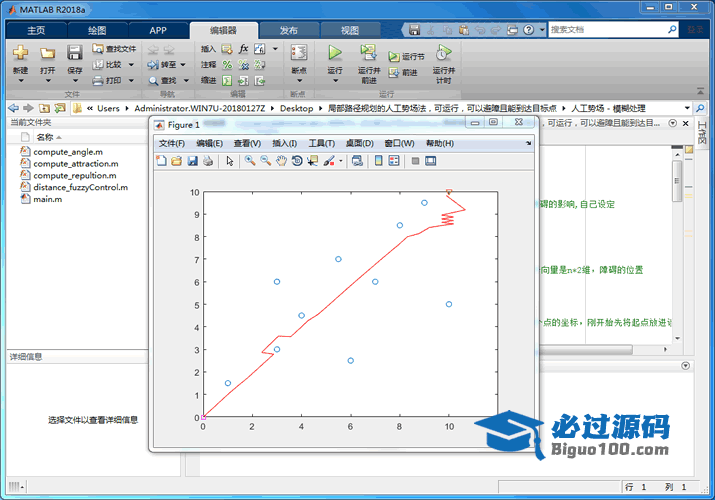The image size is (715, 500).
Task: Select the Zoom Out tool in Figure 1
Action: click(x=265, y=161)
